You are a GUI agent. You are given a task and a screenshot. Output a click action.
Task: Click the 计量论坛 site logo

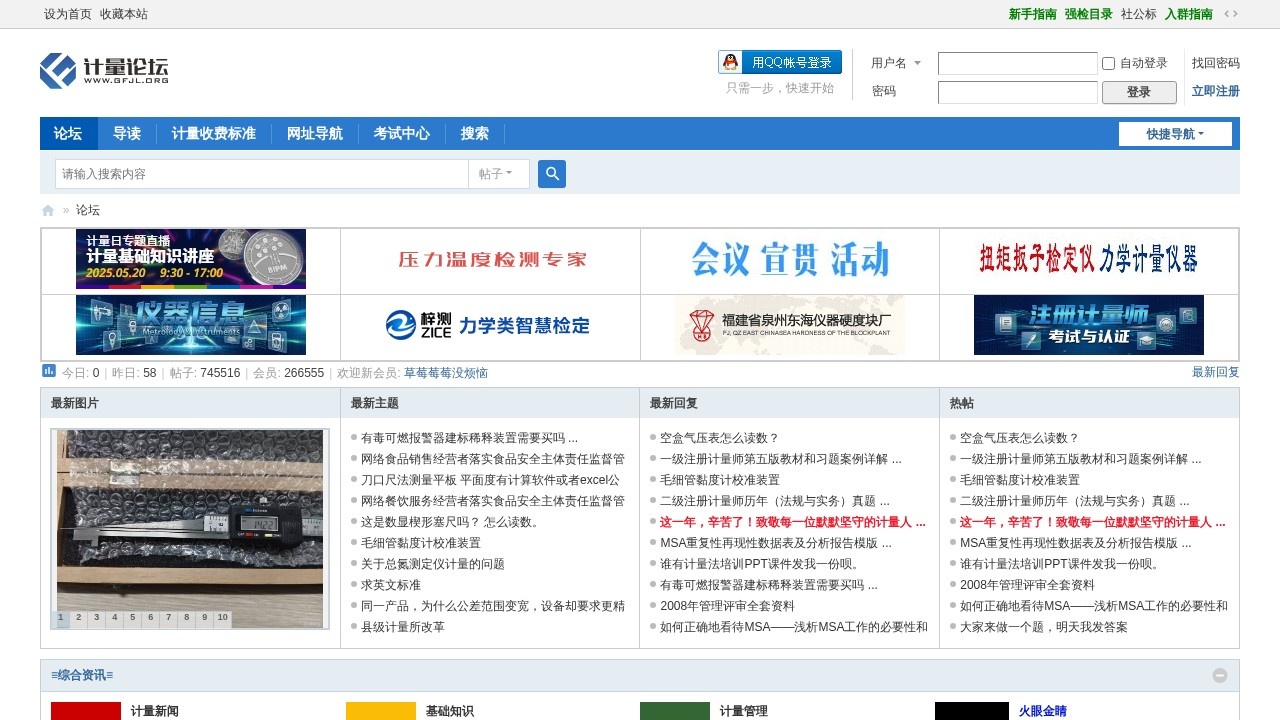(104, 71)
